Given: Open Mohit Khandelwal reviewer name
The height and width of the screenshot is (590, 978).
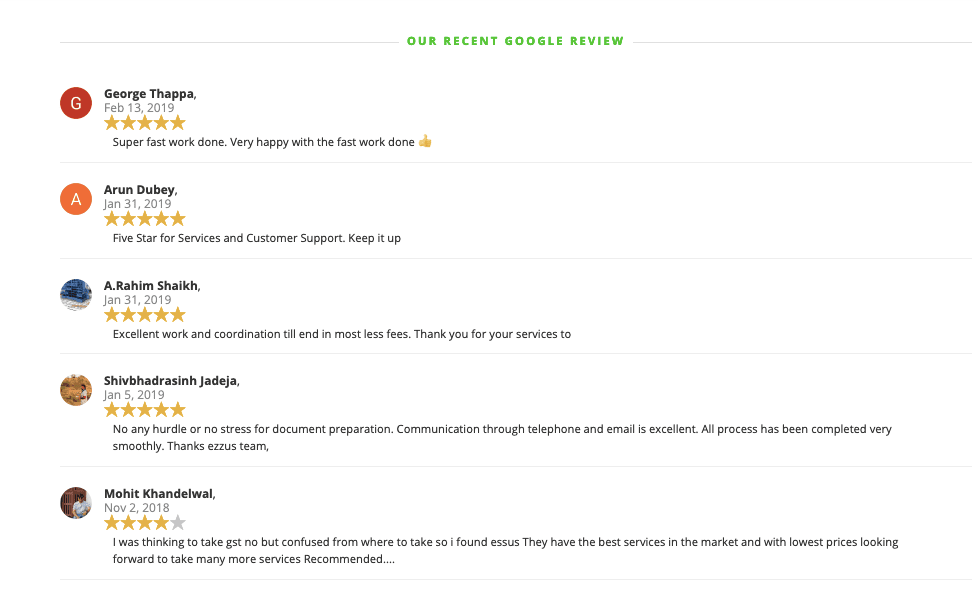Looking at the screenshot, I should point(158,494).
